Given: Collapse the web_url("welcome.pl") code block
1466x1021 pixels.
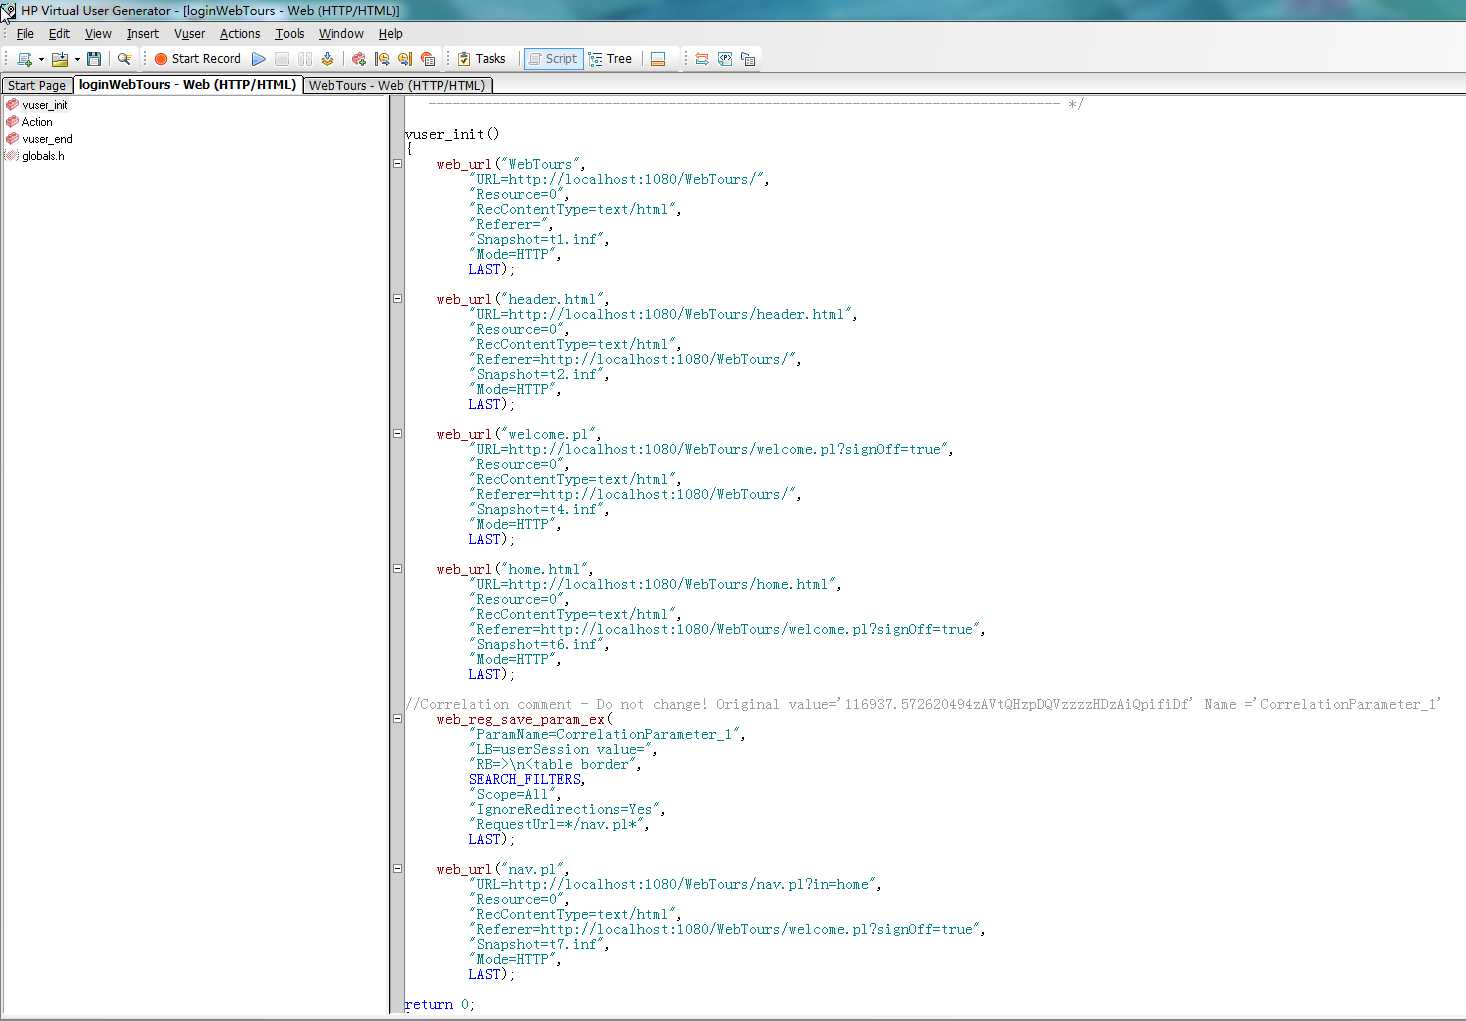Looking at the screenshot, I should pos(397,434).
